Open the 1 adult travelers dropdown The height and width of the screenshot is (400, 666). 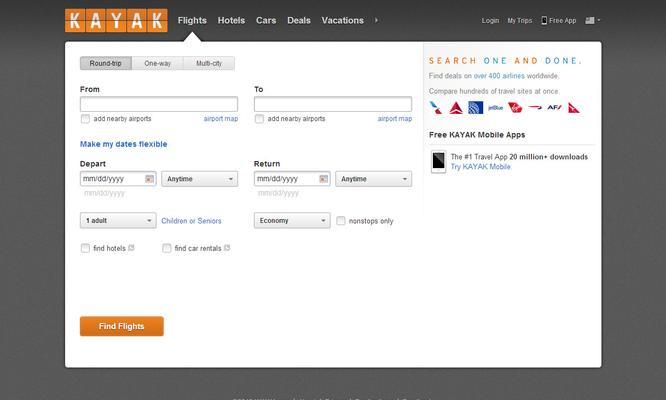(118, 220)
